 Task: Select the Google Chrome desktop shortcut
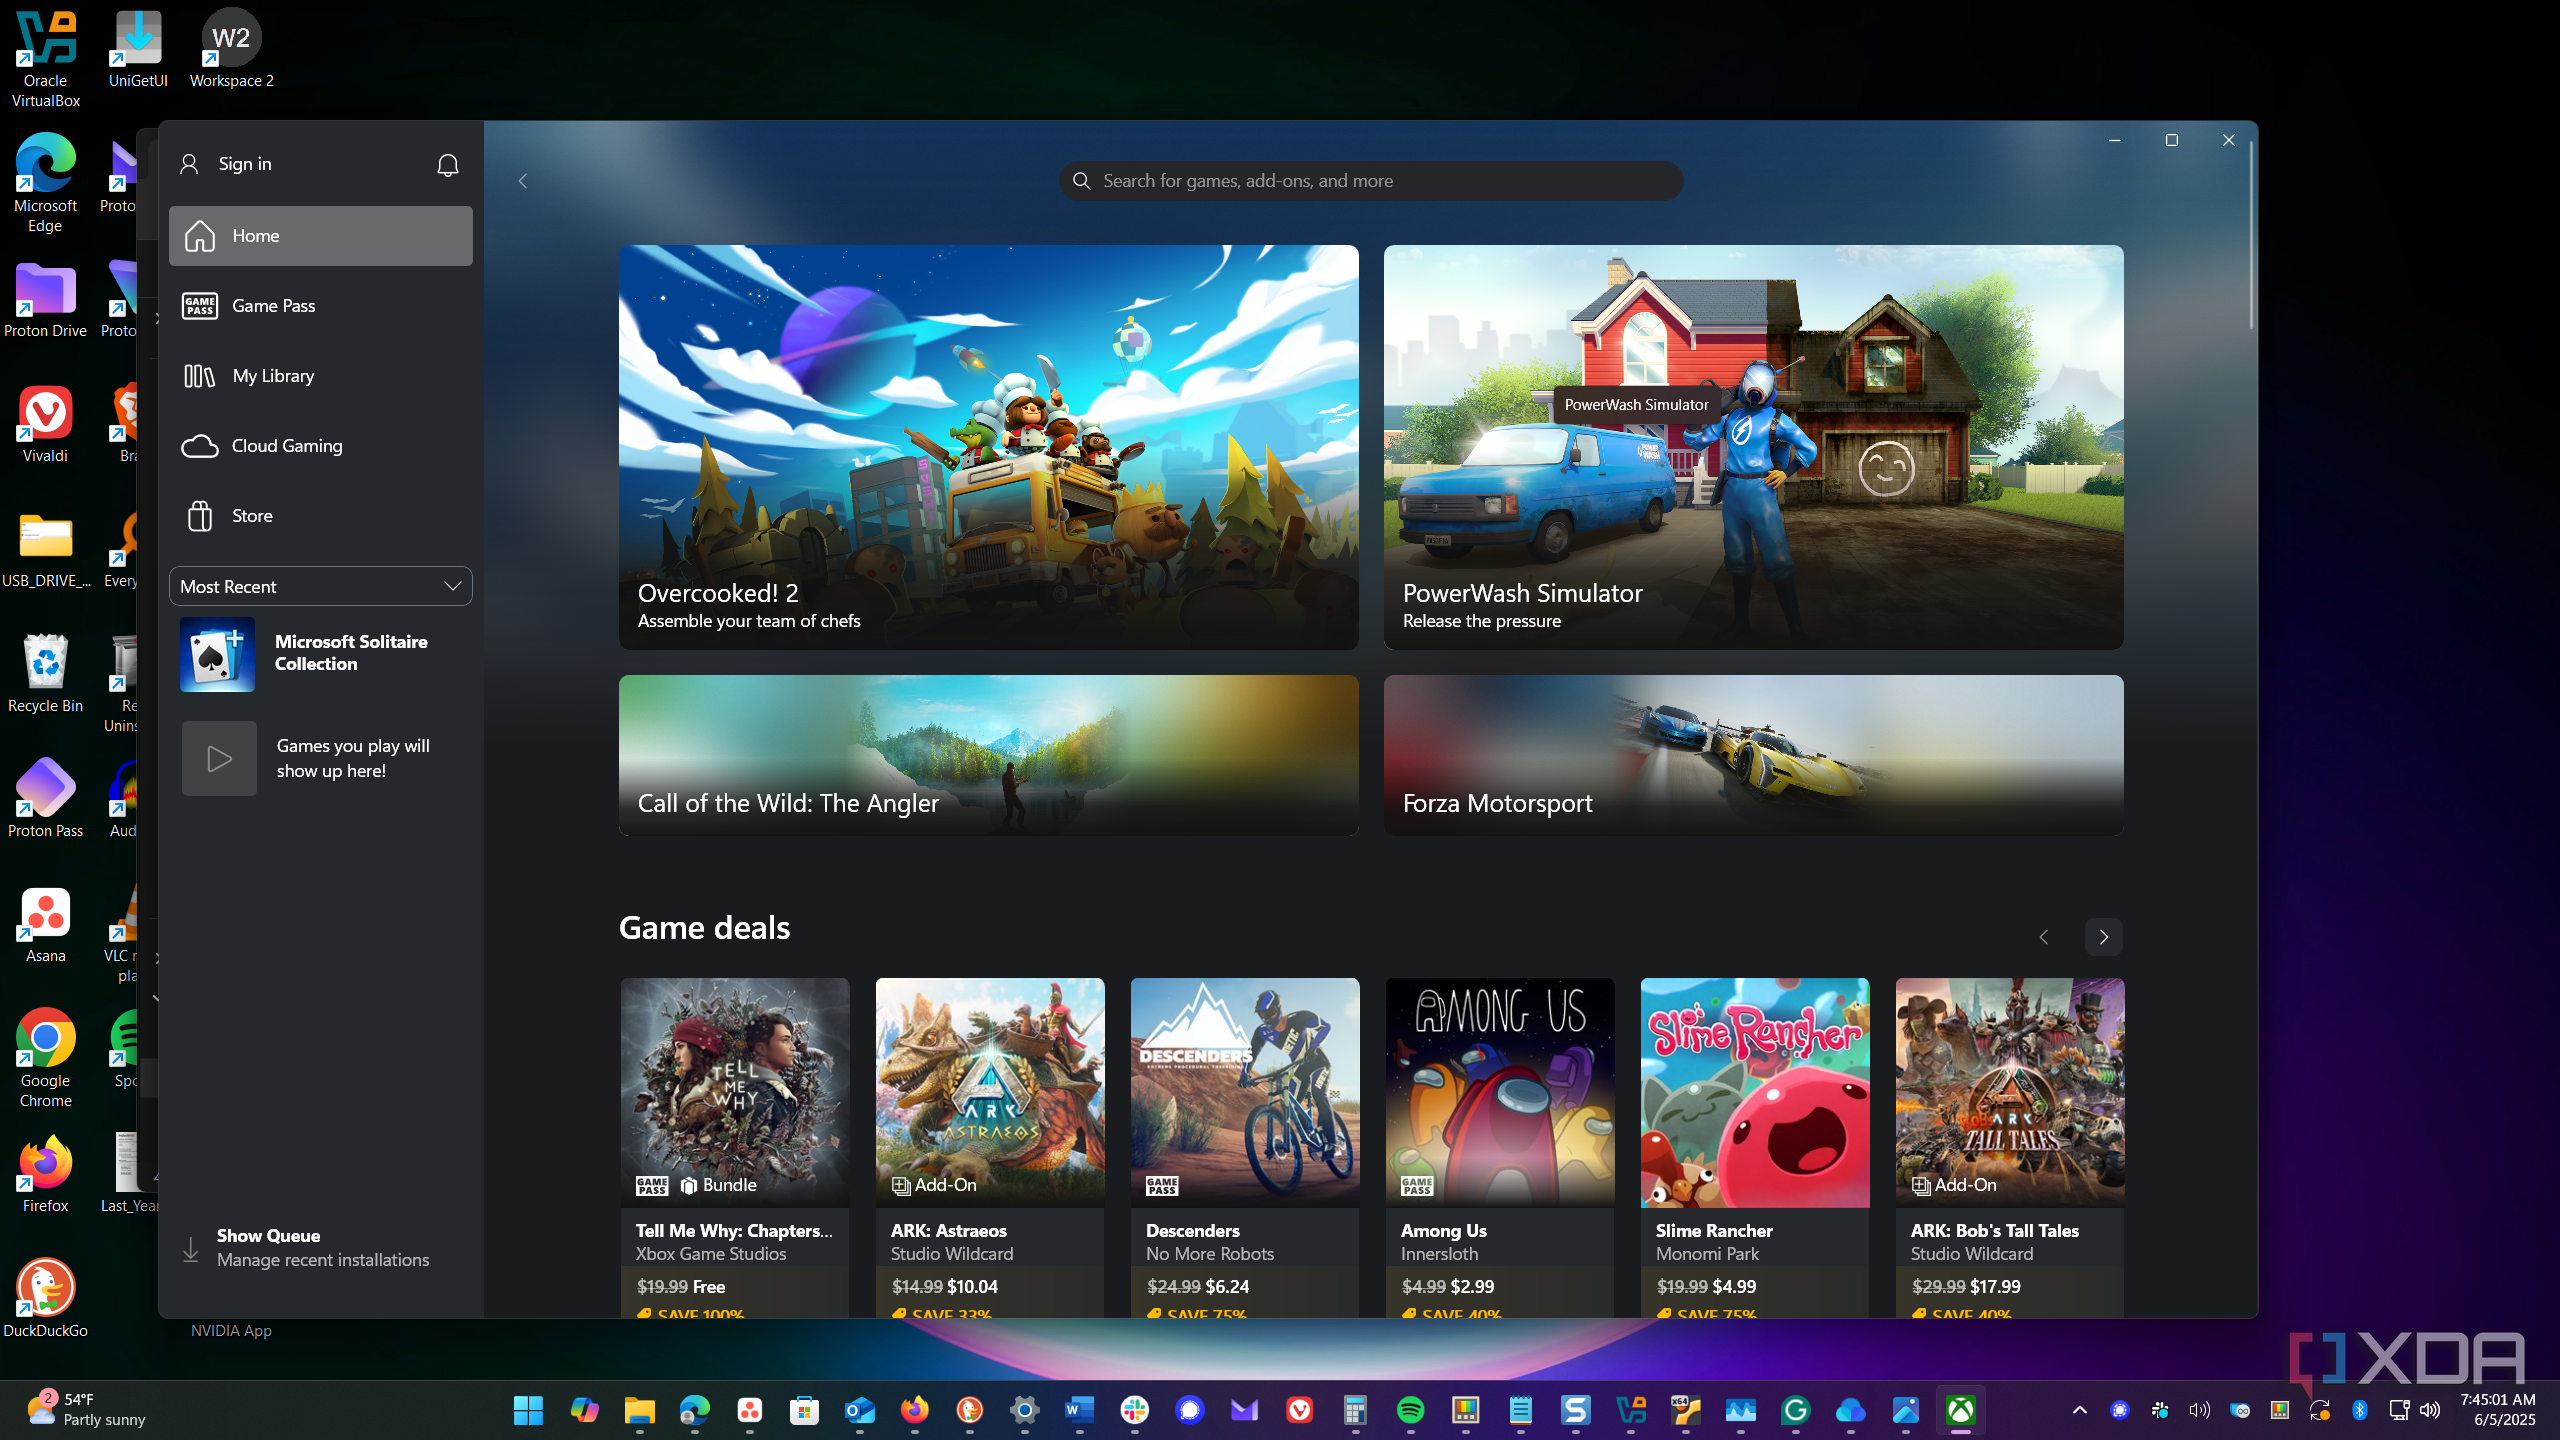click(45, 1058)
